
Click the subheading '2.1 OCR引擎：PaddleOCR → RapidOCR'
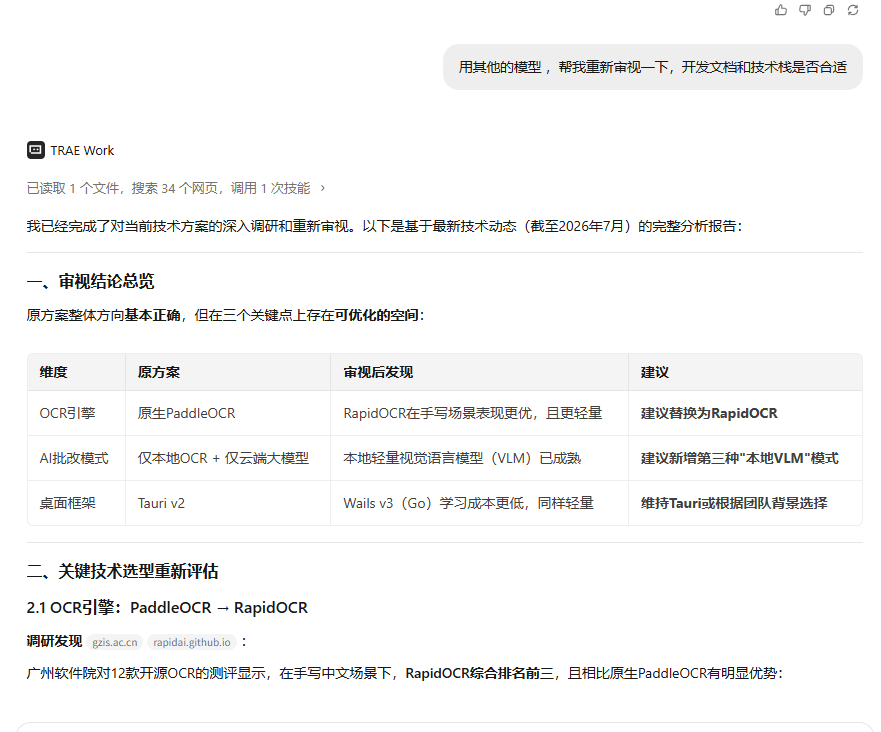(x=167, y=608)
